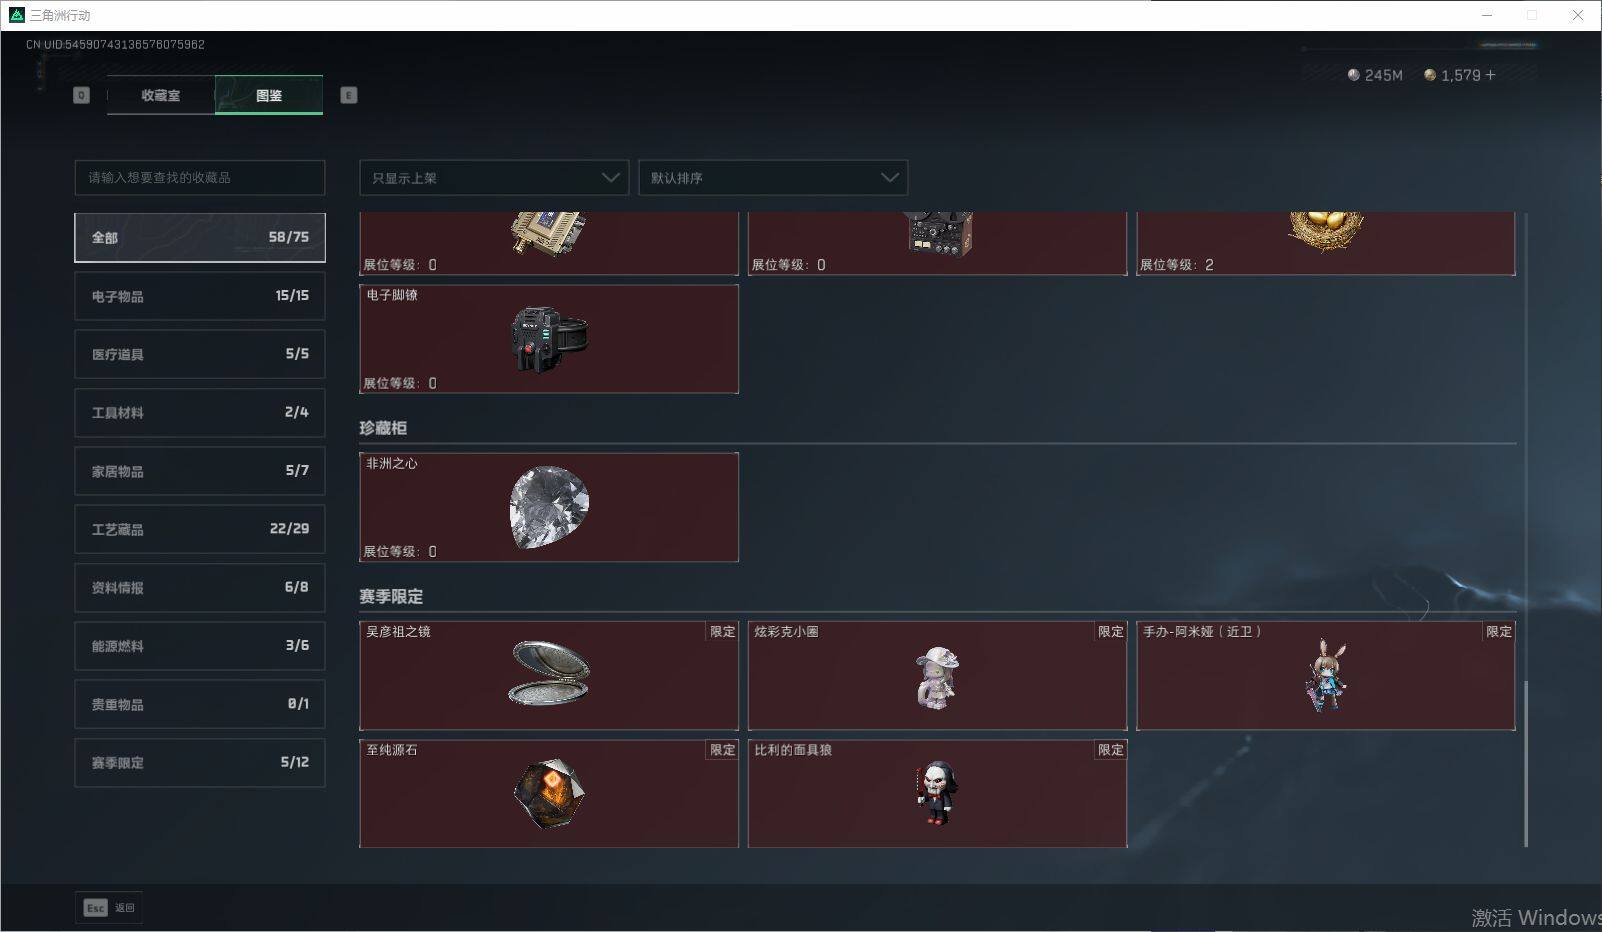Click the 电子脚镣 ankle monitor icon
Image resolution: width=1602 pixels, height=932 pixels.
pyautogui.click(x=549, y=339)
